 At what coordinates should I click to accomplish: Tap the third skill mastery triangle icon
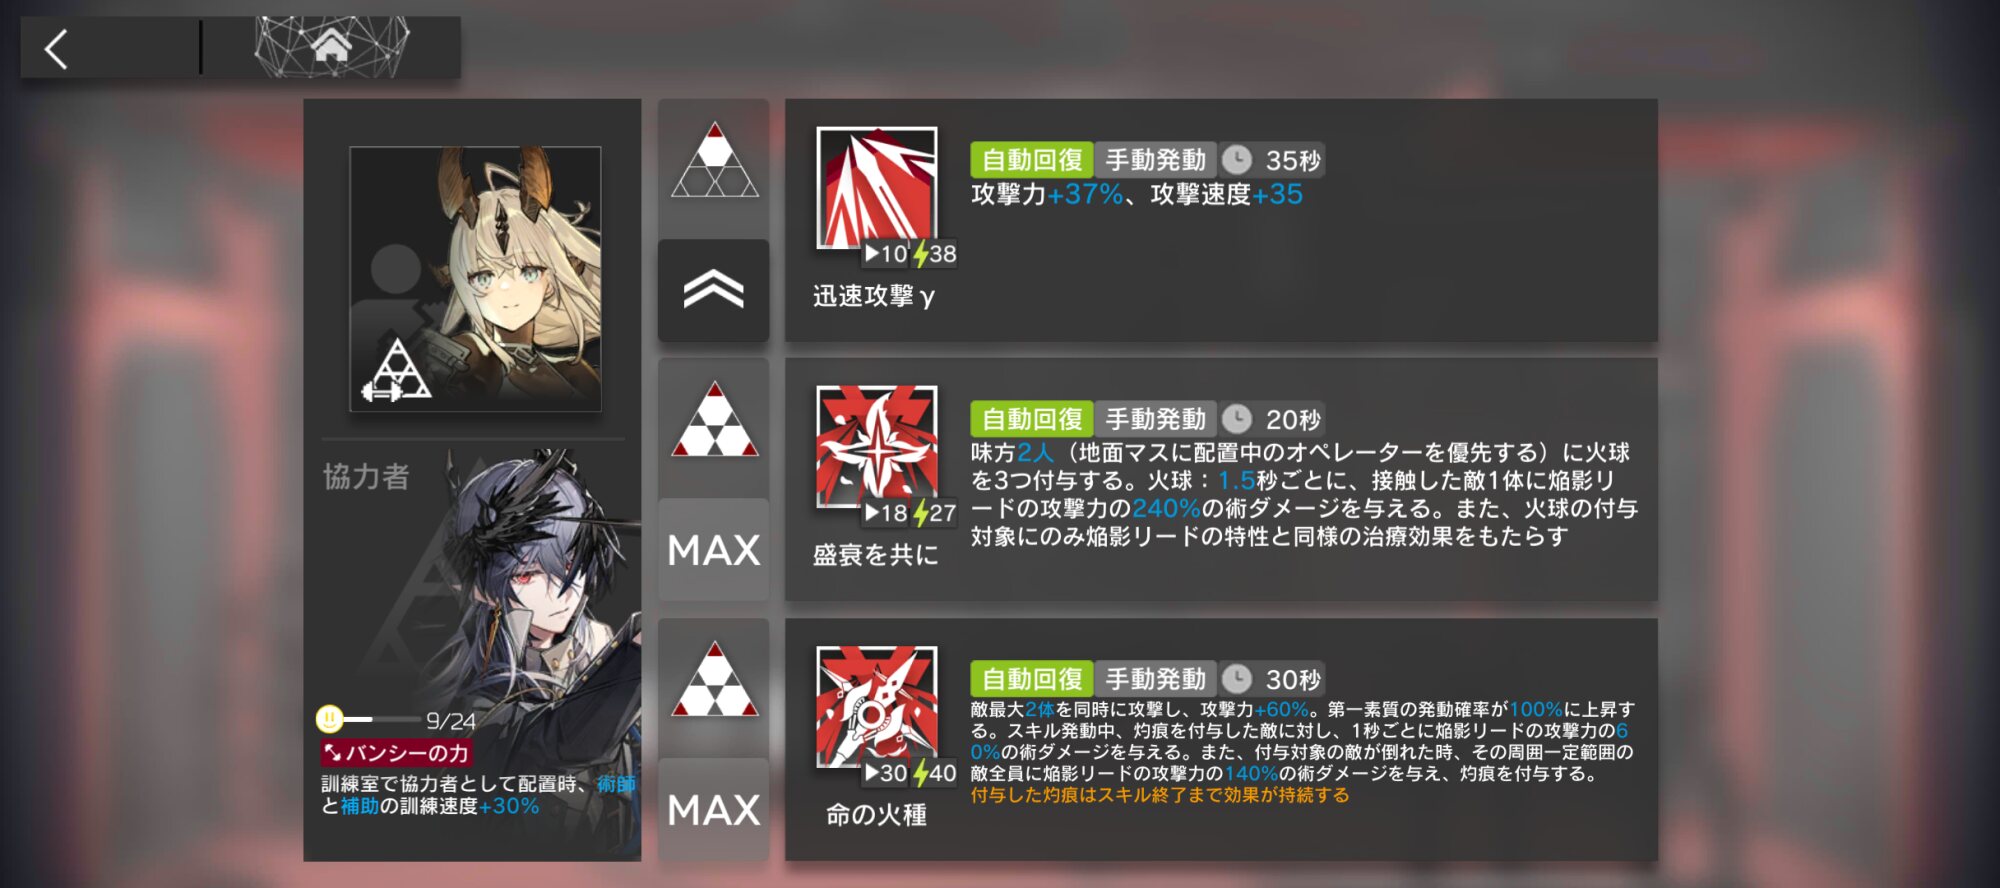[714, 679]
